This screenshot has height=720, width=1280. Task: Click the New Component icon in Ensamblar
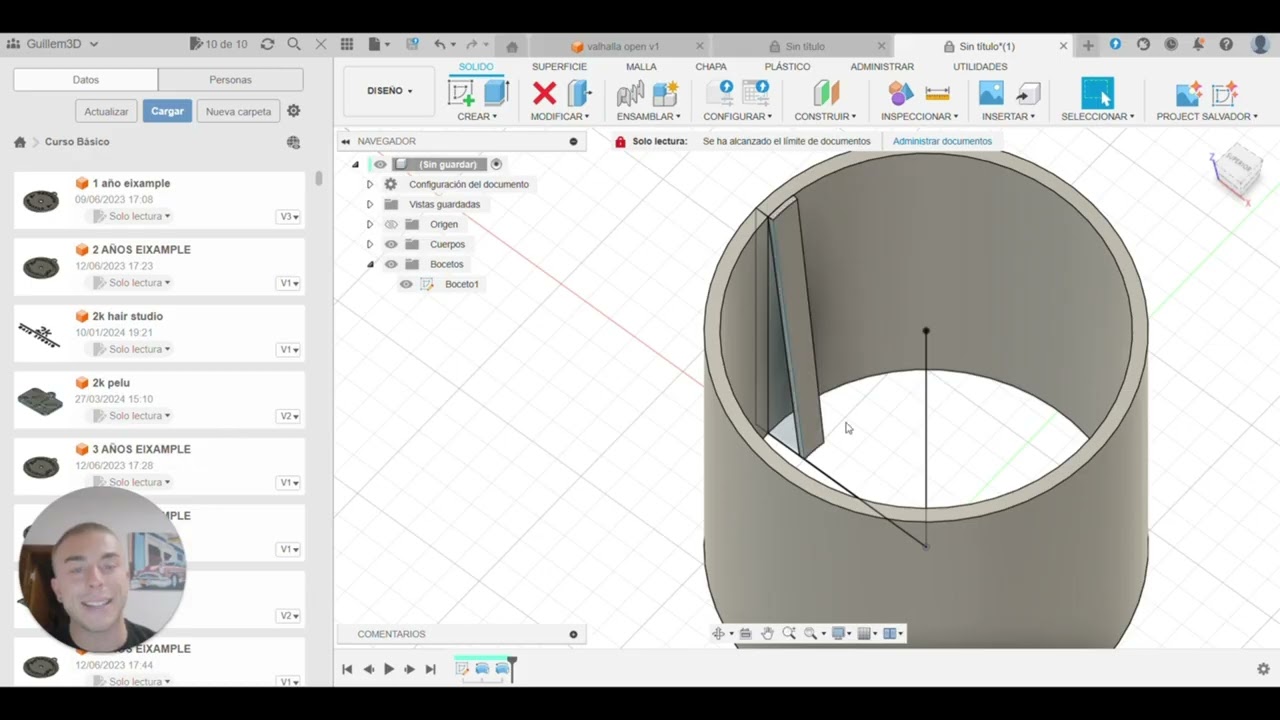coord(666,93)
